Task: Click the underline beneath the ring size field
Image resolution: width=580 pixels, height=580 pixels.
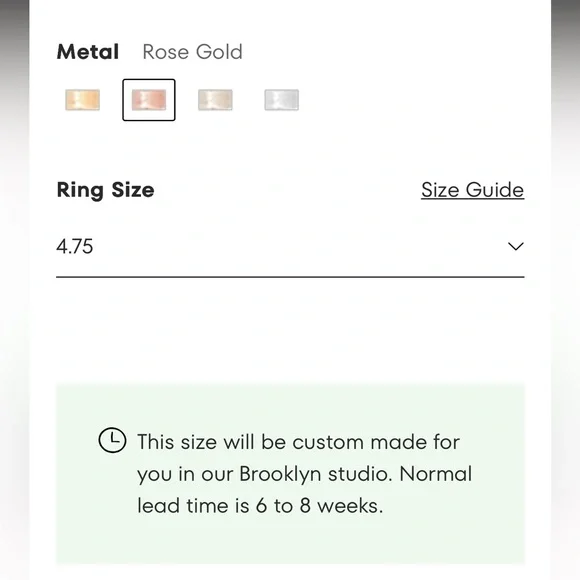Action: pos(290,276)
